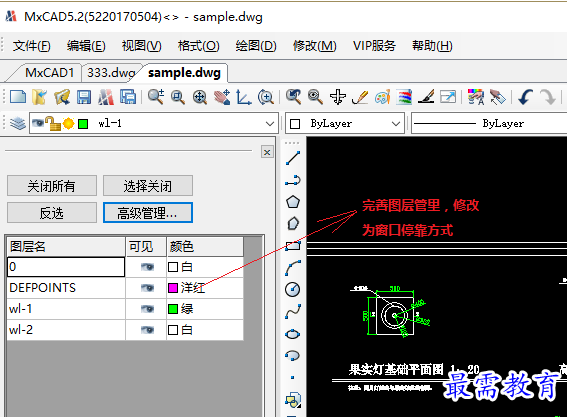Close the layer panel with X

point(267,152)
